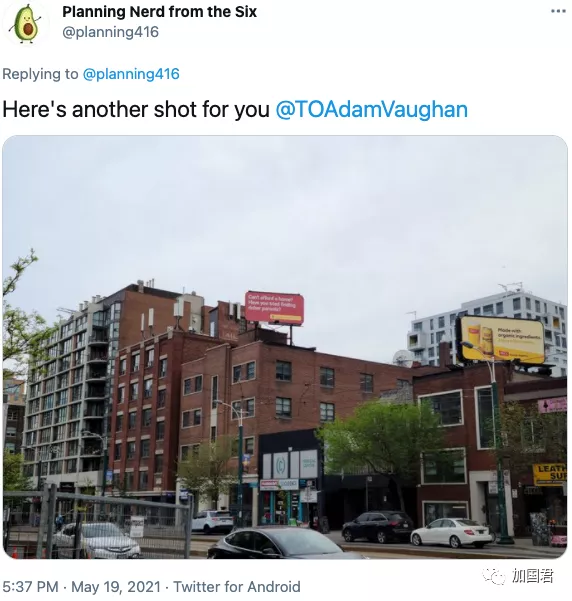572x601 pixels.
Task: Click the yellow LEATH storefront sign in photo
Action: [550, 475]
